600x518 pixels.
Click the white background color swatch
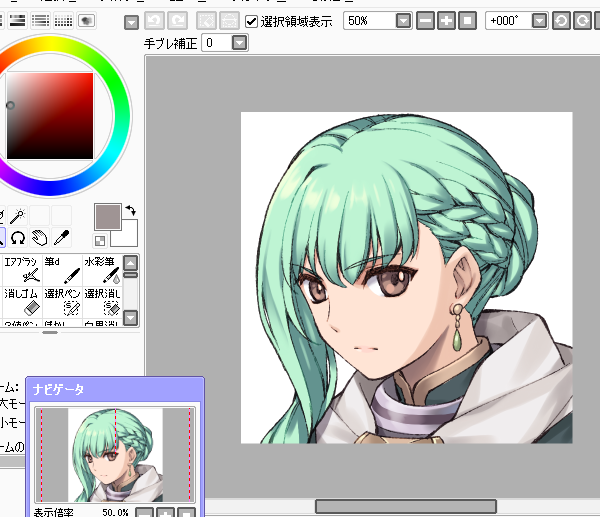pos(129,237)
